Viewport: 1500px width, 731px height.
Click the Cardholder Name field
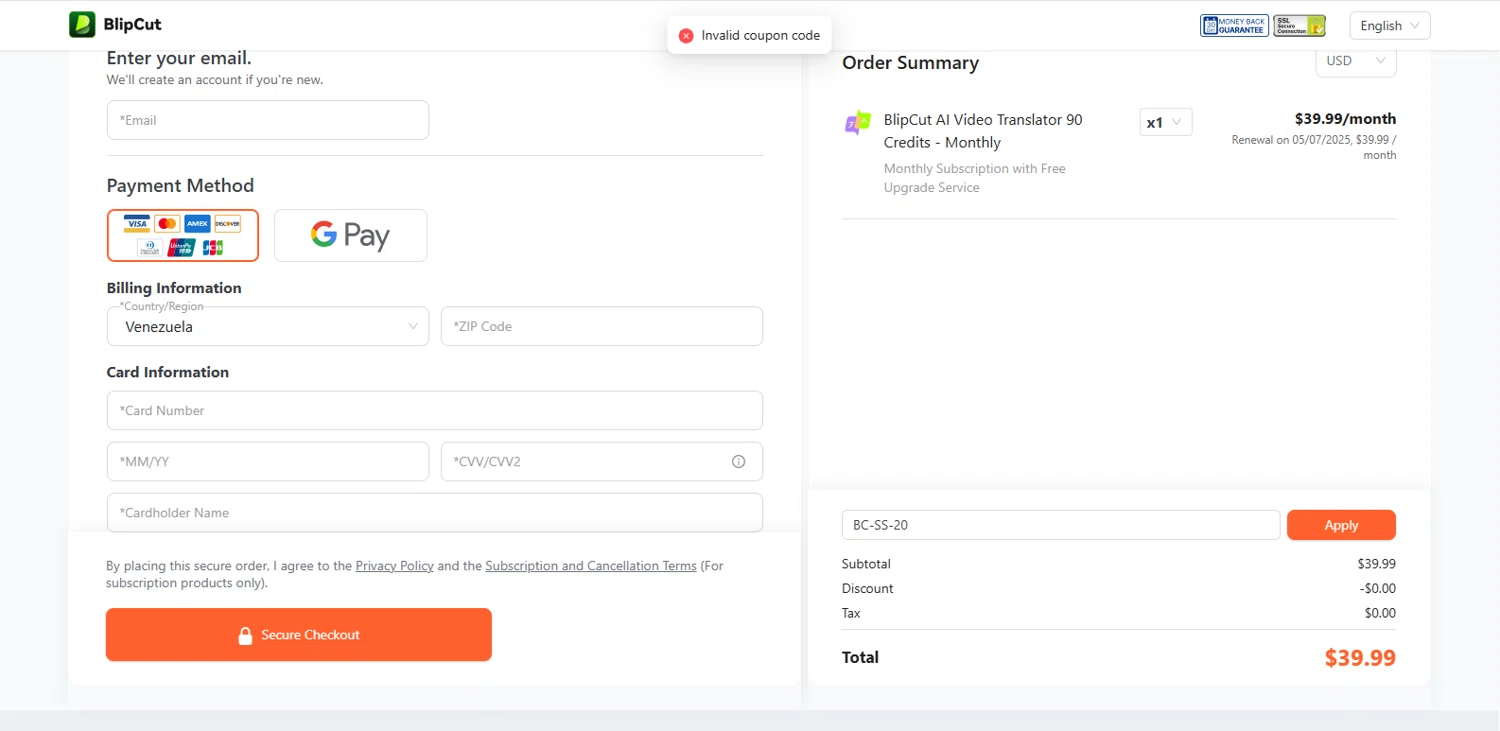pos(435,512)
